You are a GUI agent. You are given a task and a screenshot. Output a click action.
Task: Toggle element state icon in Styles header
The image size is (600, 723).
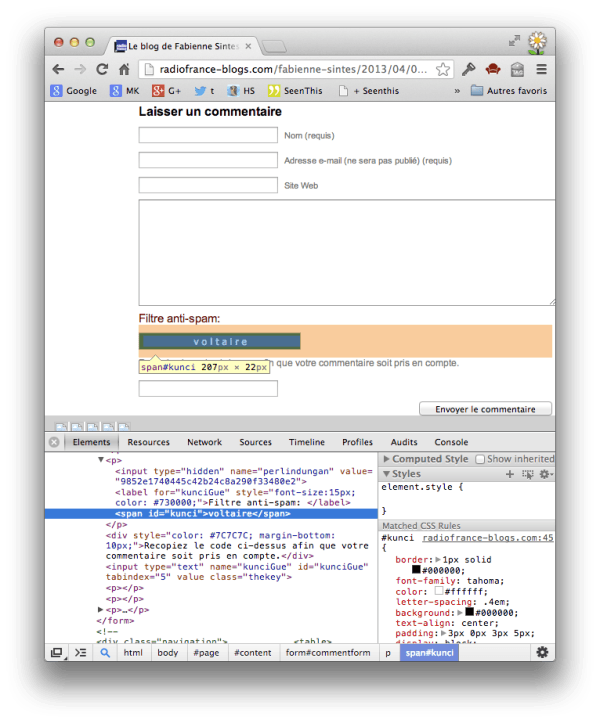[x=528, y=474]
